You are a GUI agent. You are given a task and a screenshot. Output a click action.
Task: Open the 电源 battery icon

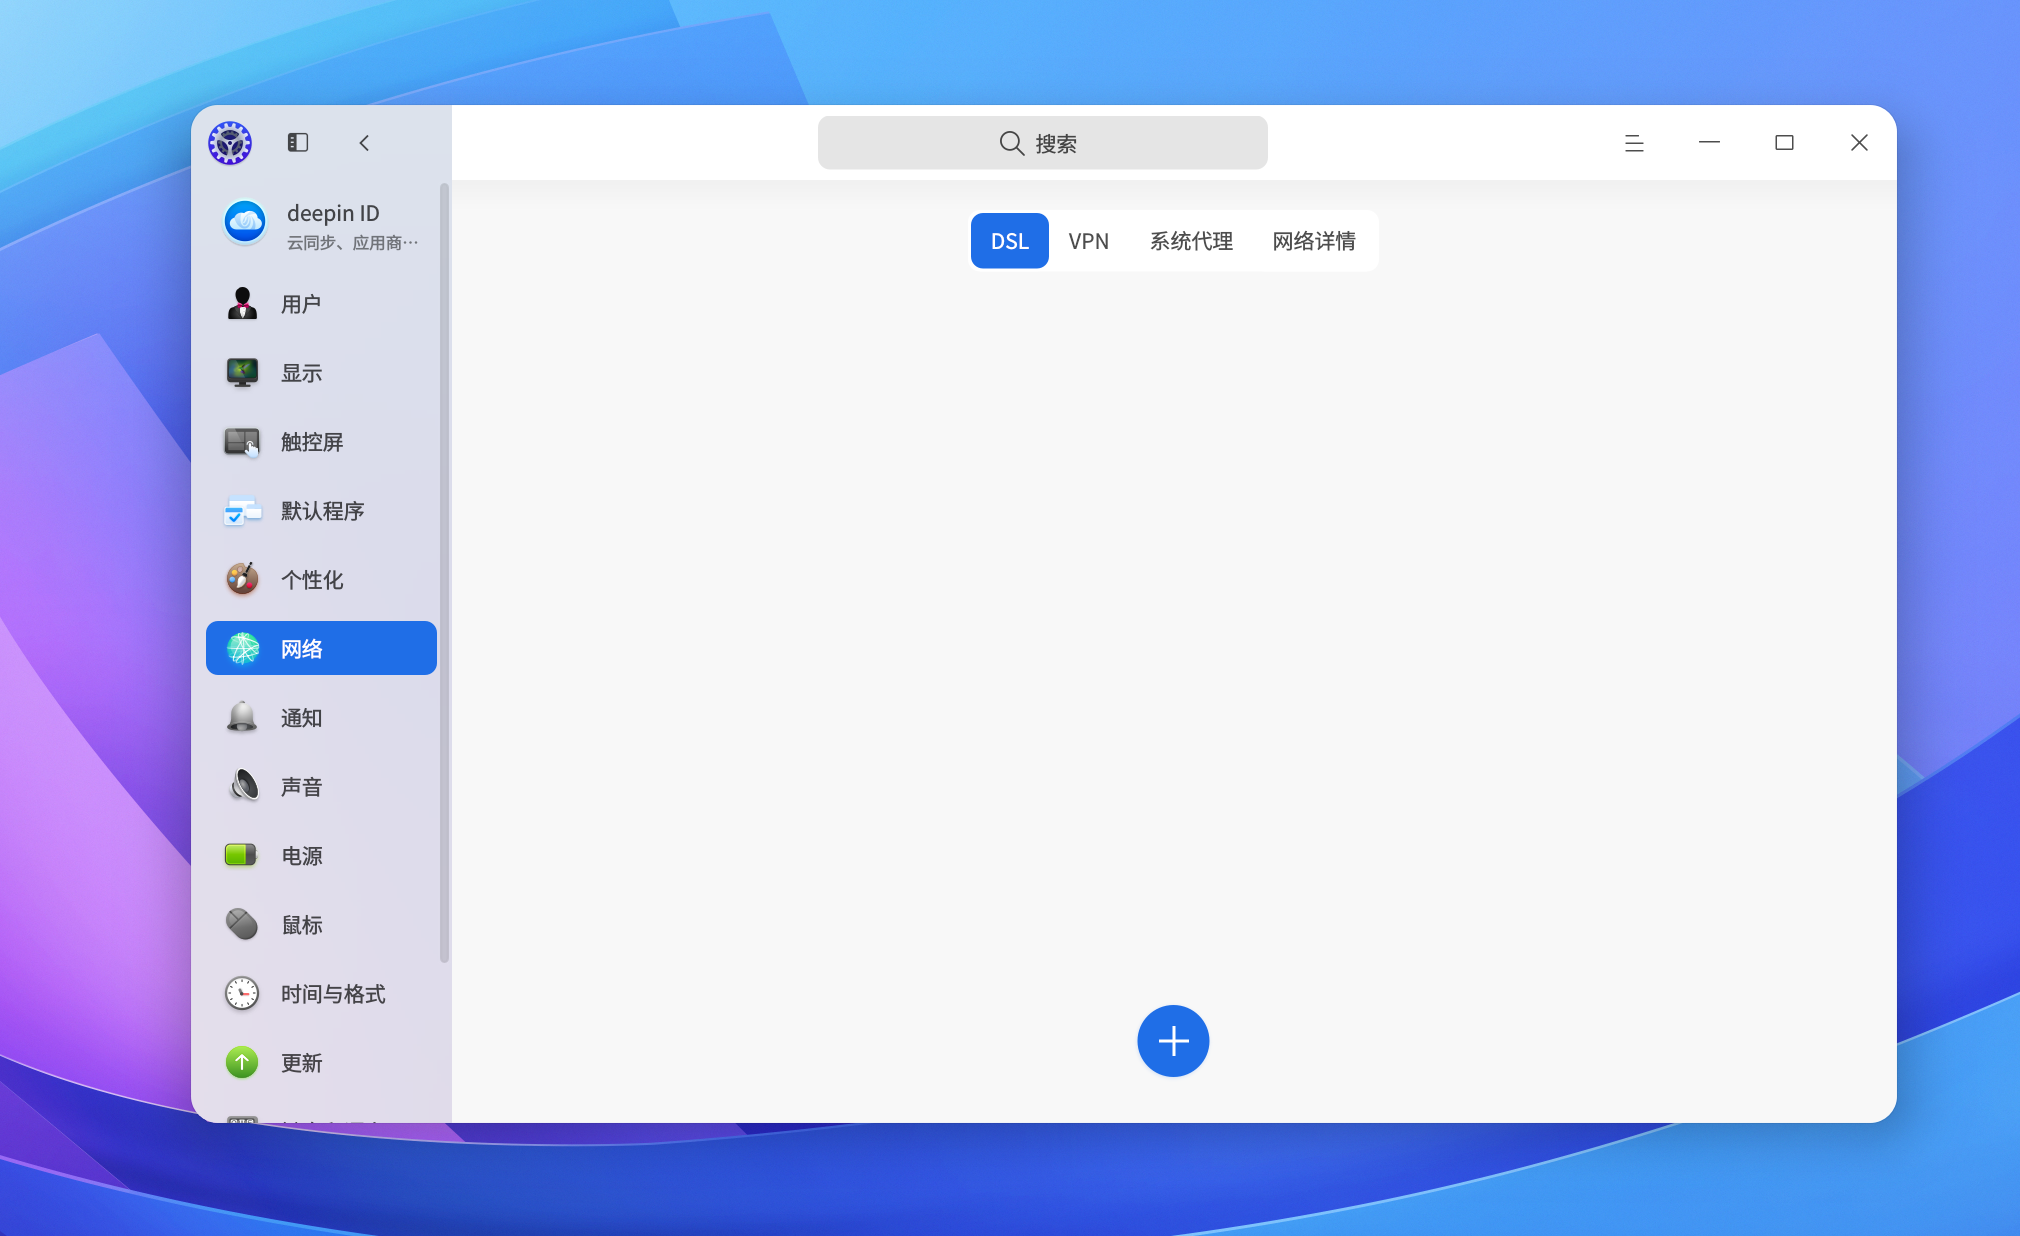pyautogui.click(x=242, y=855)
